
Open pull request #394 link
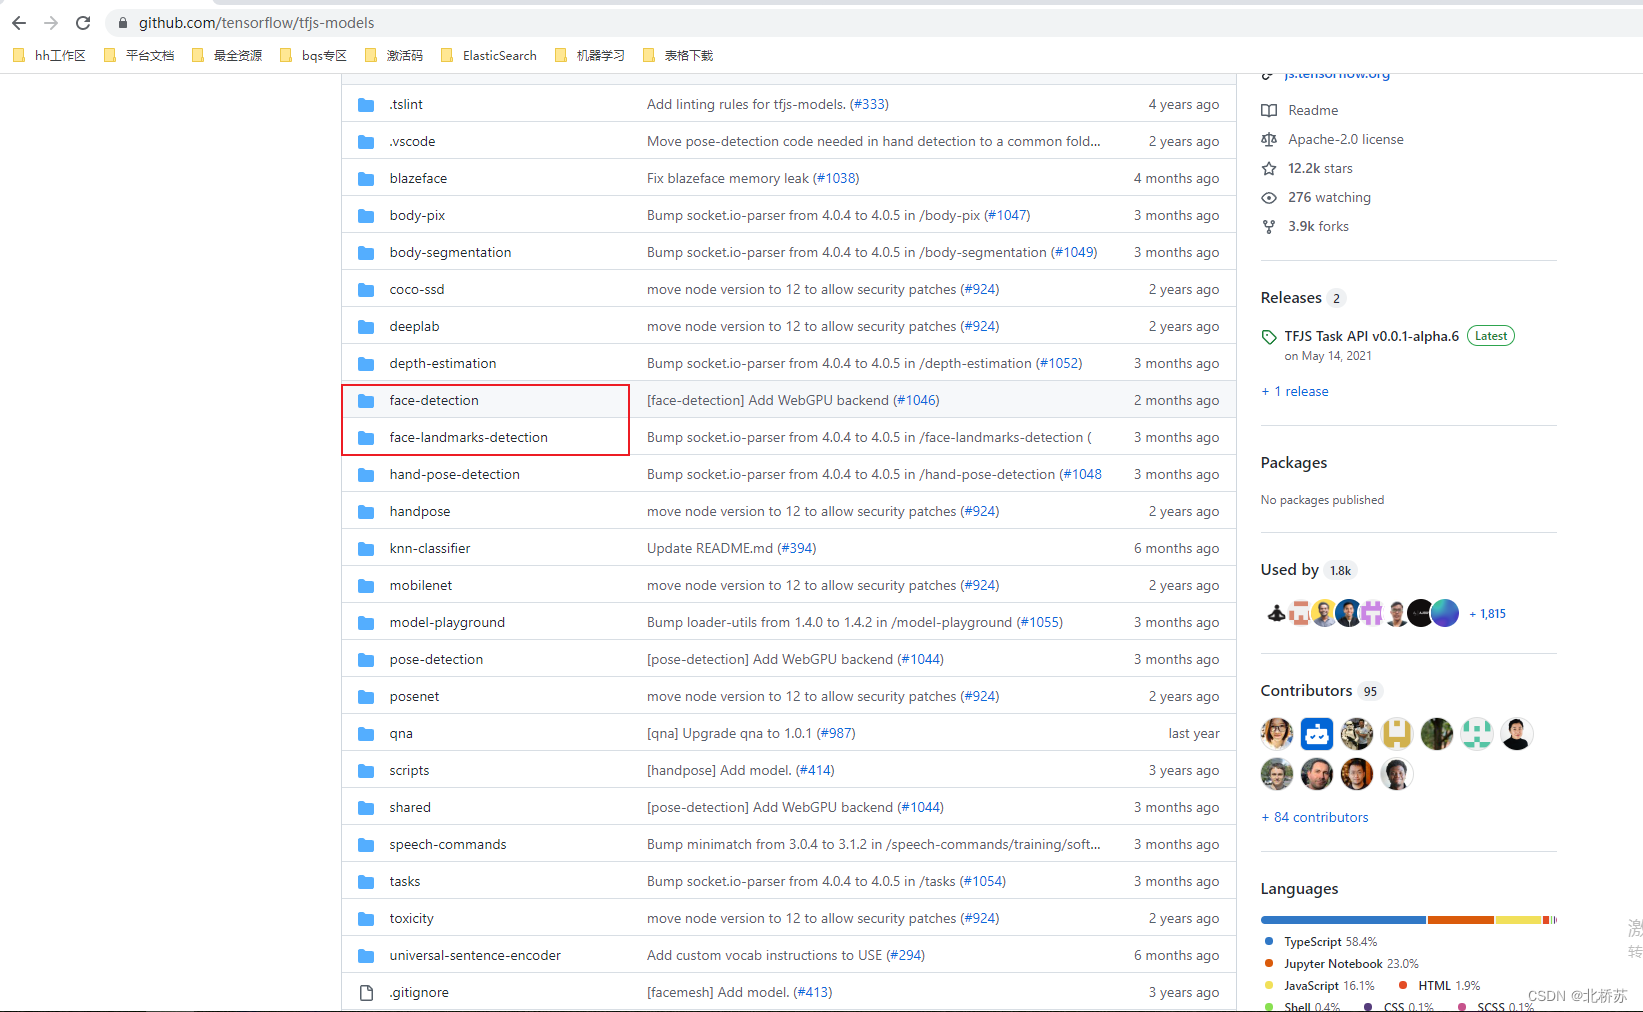click(x=797, y=548)
